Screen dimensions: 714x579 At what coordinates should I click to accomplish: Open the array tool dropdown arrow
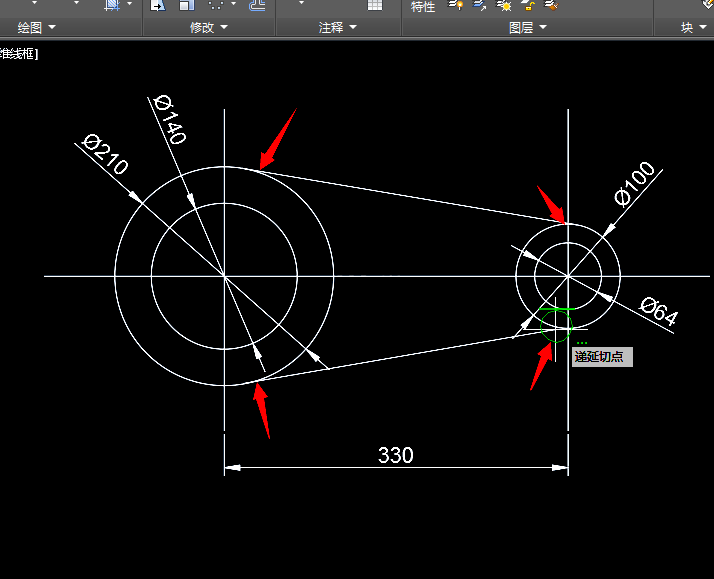pos(234,4)
